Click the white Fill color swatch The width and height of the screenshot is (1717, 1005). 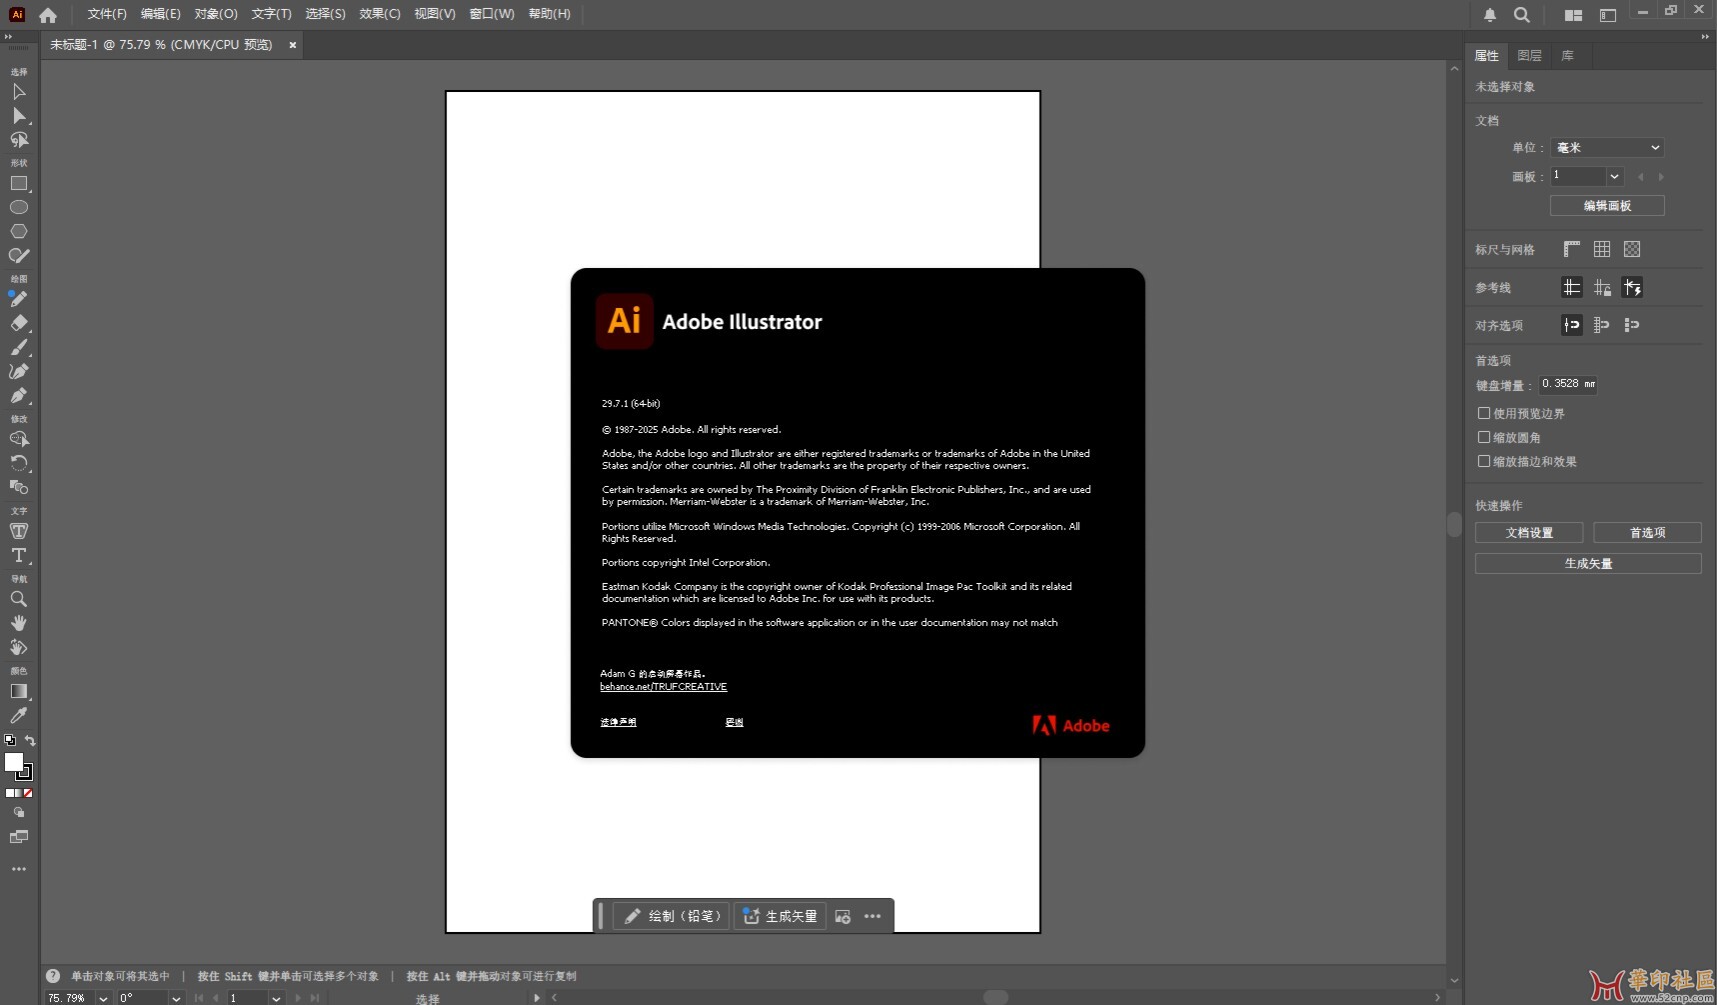[x=13, y=763]
